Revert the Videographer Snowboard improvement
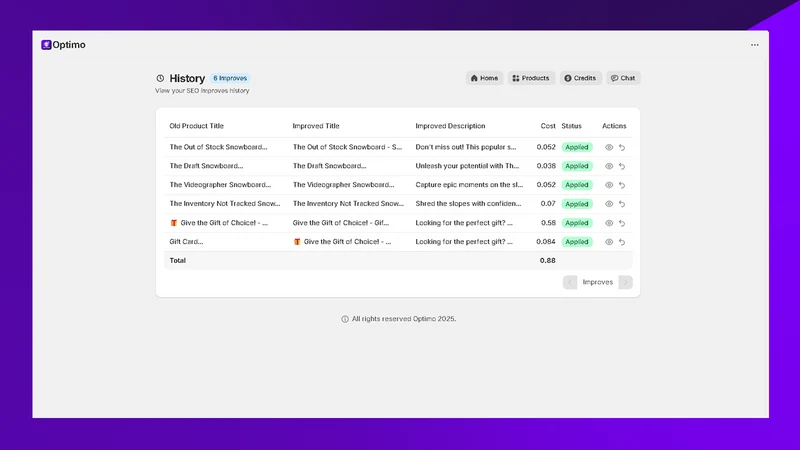 pos(622,185)
